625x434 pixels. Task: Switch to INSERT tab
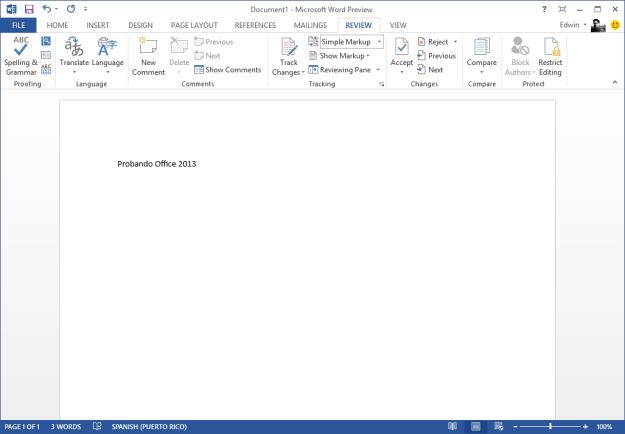click(x=98, y=25)
